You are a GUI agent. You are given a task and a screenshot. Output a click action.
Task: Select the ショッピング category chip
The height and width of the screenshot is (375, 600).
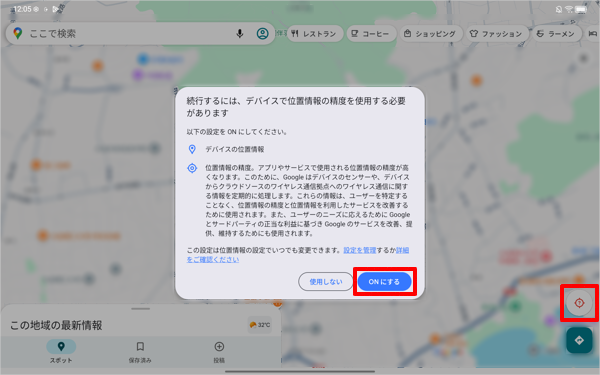coord(430,34)
